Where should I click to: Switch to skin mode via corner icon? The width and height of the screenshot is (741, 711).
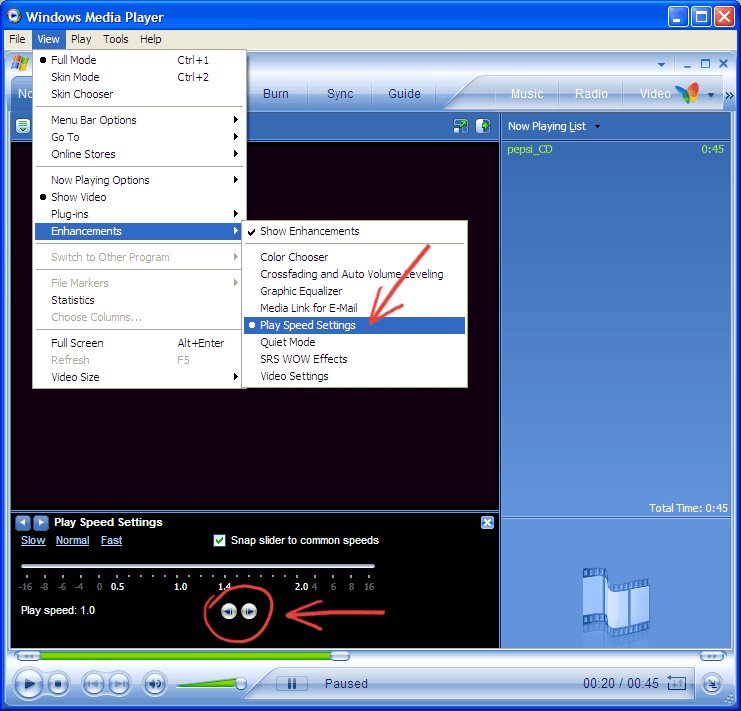(711, 683)
